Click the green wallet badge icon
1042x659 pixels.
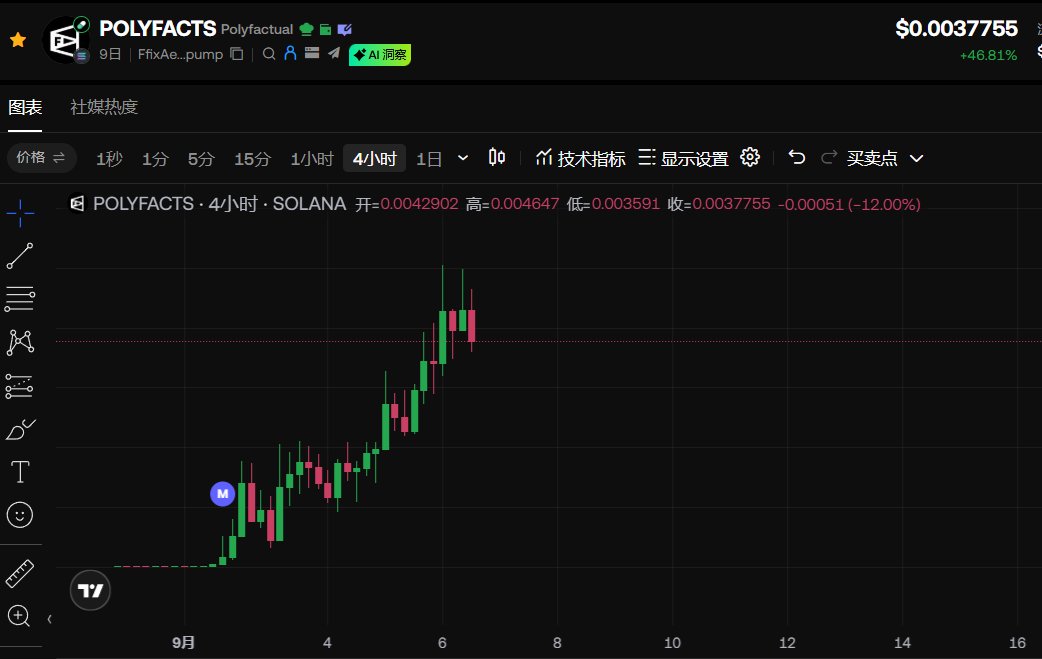325,29
